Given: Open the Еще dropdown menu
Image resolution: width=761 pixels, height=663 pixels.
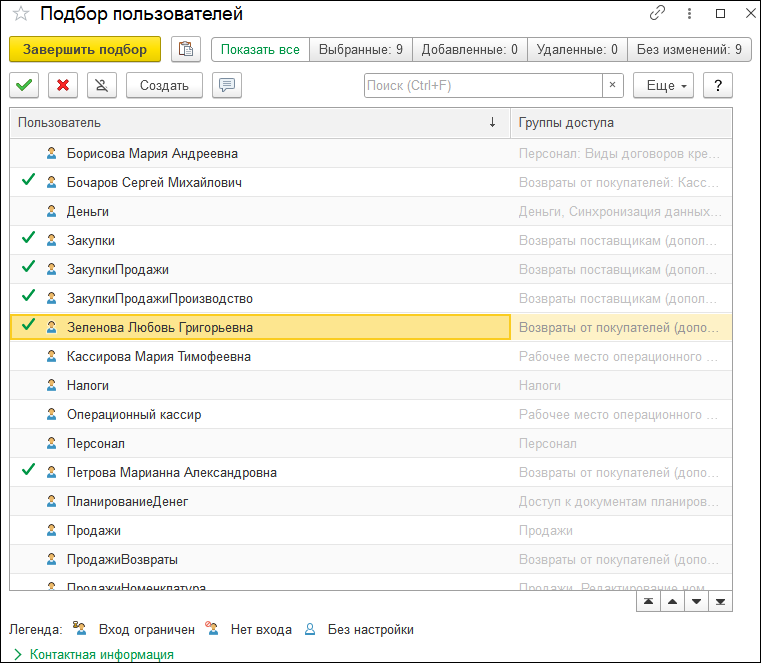Looking at the screenshot, I should (663, 85).
